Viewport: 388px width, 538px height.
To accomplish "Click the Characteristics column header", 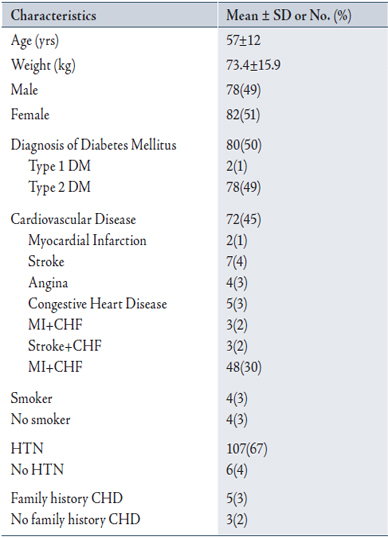I will pos(54,15).
